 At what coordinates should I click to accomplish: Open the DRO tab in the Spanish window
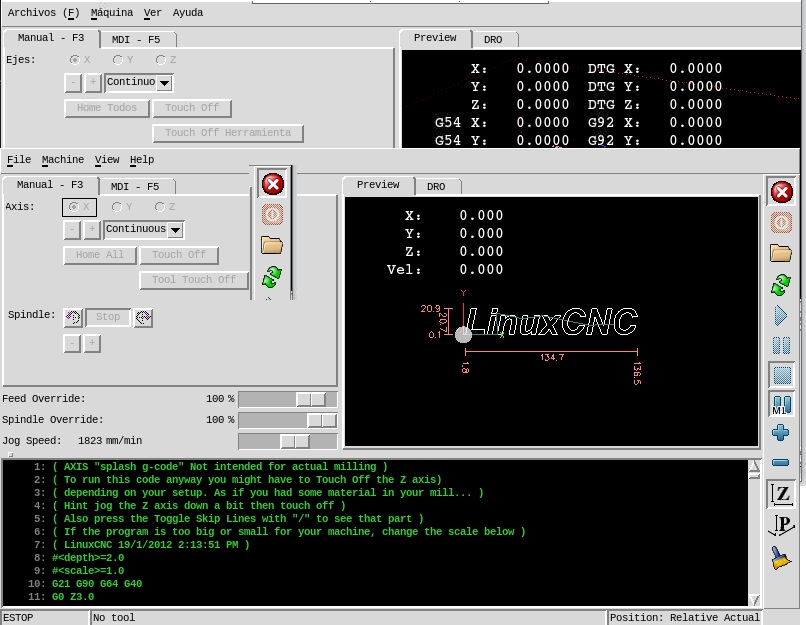[x=493, y=40]
